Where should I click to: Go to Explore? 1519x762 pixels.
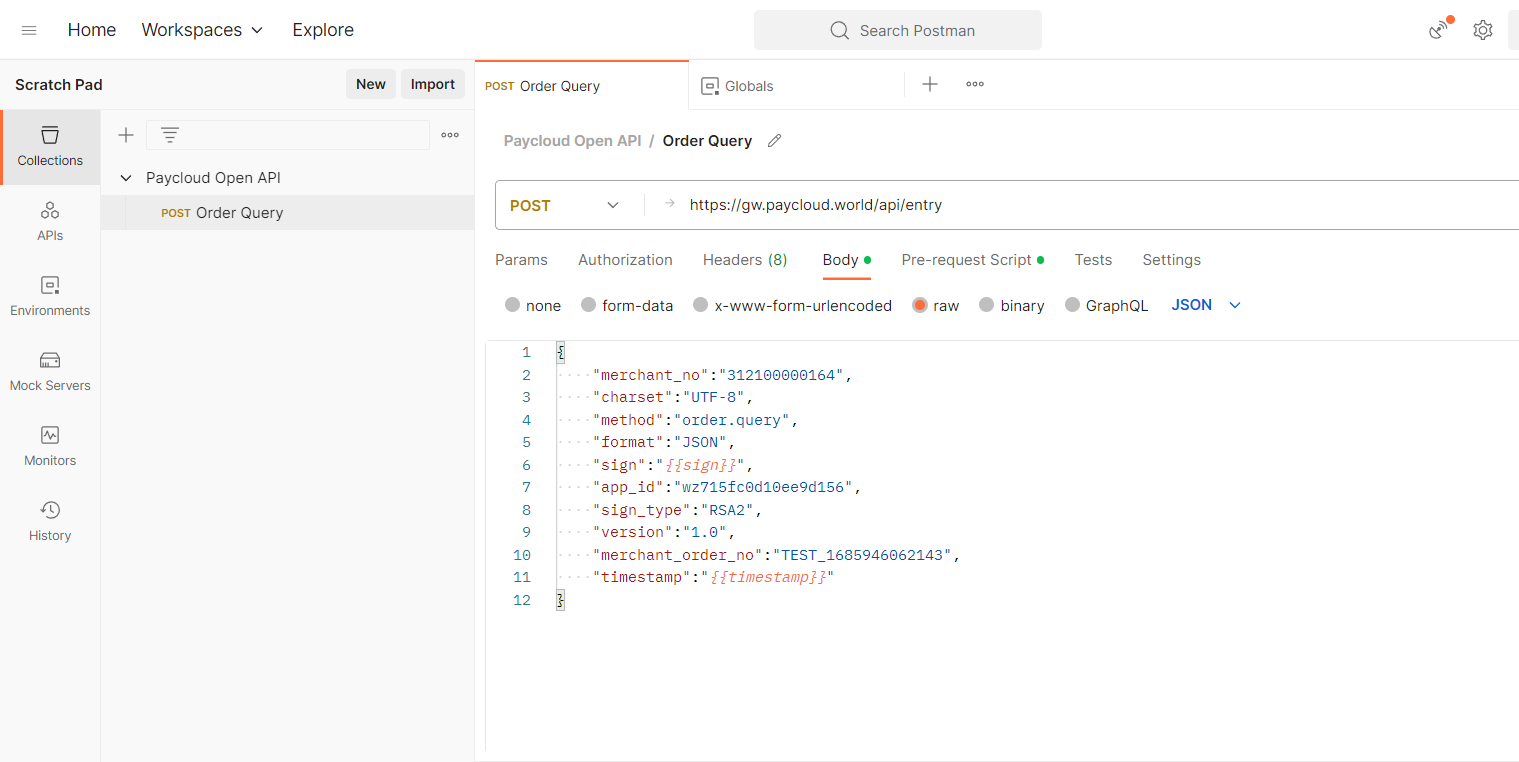point(323,30)
